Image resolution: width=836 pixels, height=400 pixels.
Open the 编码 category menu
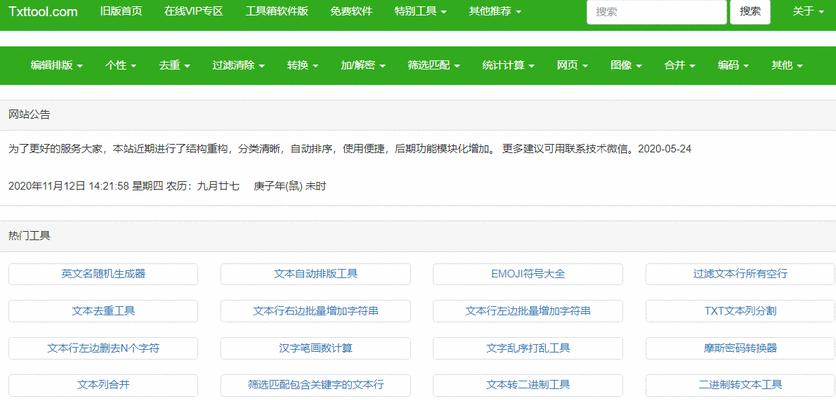pos(734,66)
